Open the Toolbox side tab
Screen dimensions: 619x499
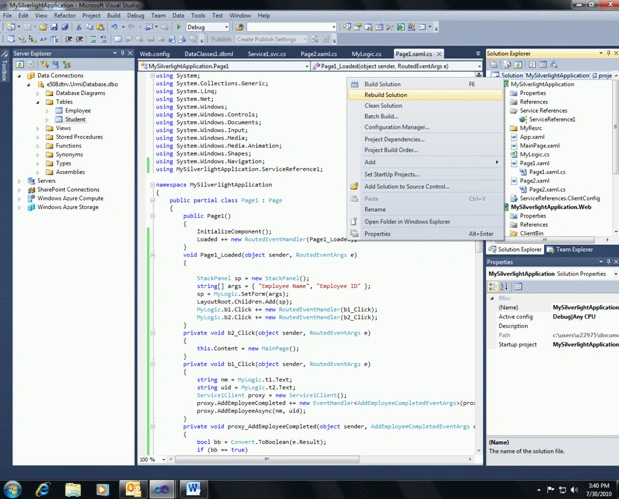click(4, 66)
